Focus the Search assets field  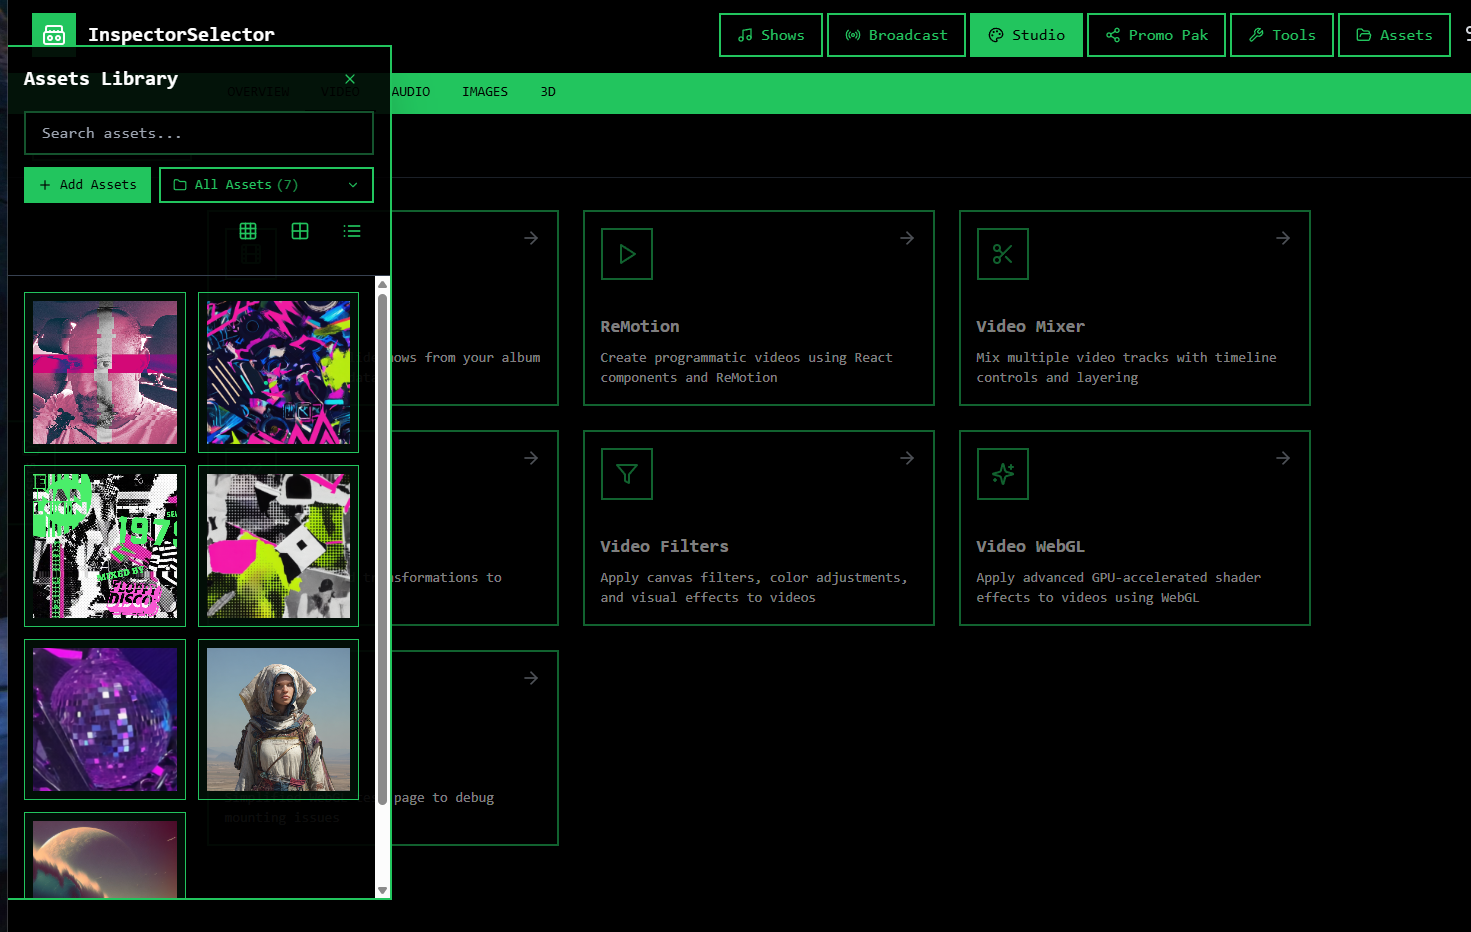[x=199, y=133]
